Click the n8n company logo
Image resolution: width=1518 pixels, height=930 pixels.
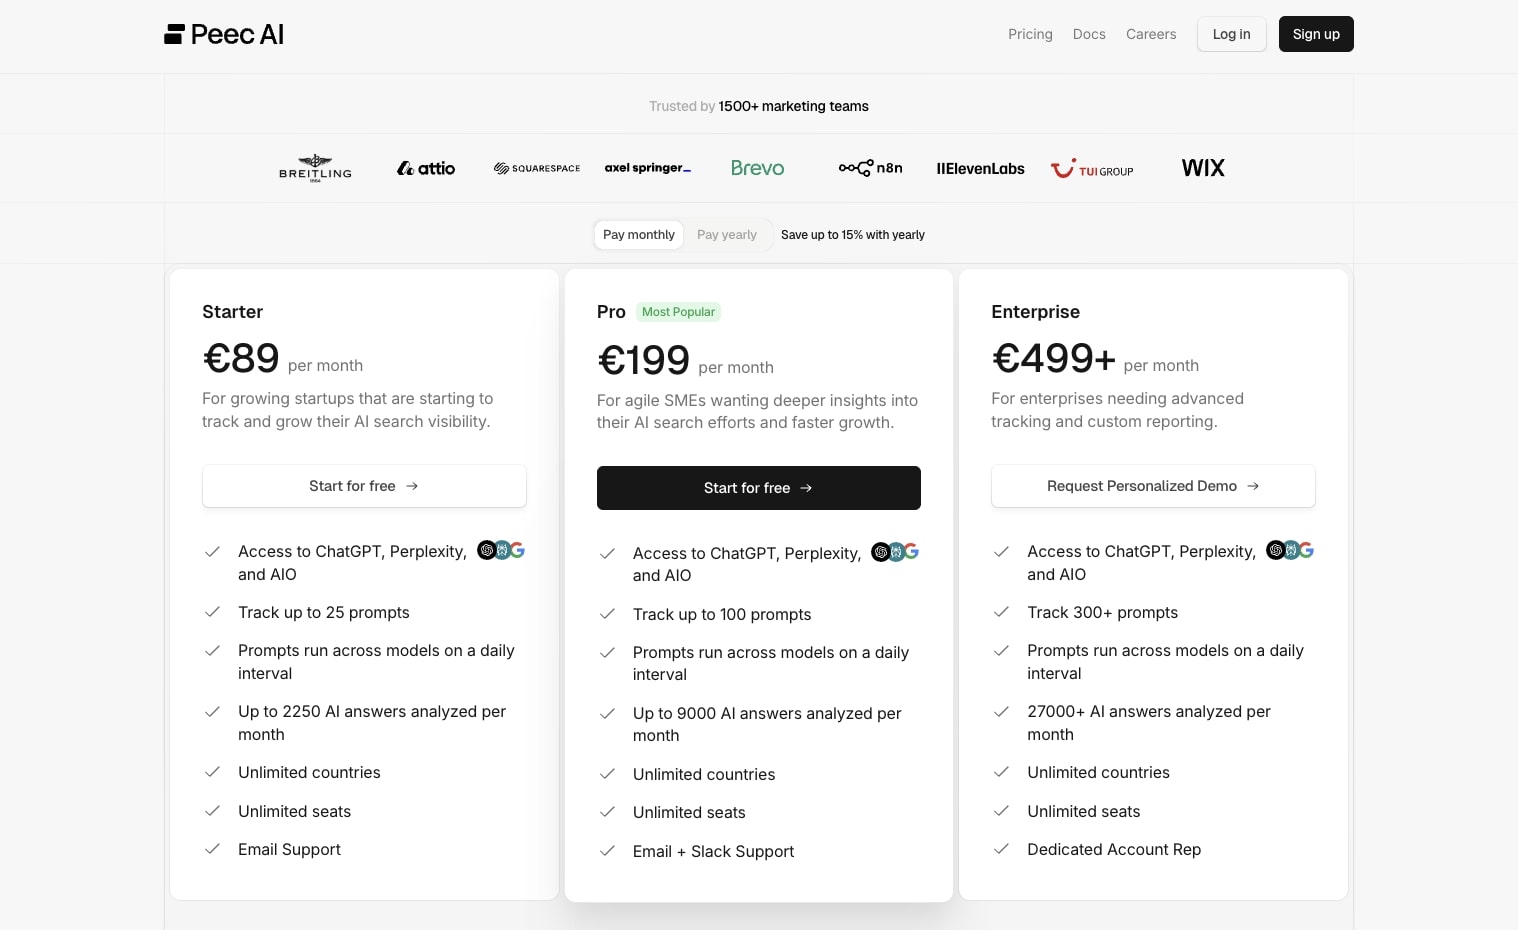pos(870,168)
